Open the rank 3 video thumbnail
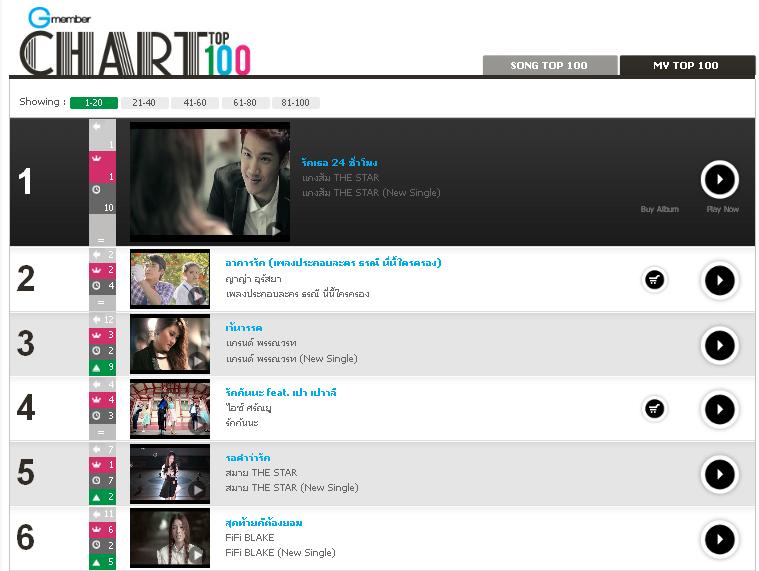The height and width of the screenshot is (571, 759). pyautogui.click(x=170, y=344)
